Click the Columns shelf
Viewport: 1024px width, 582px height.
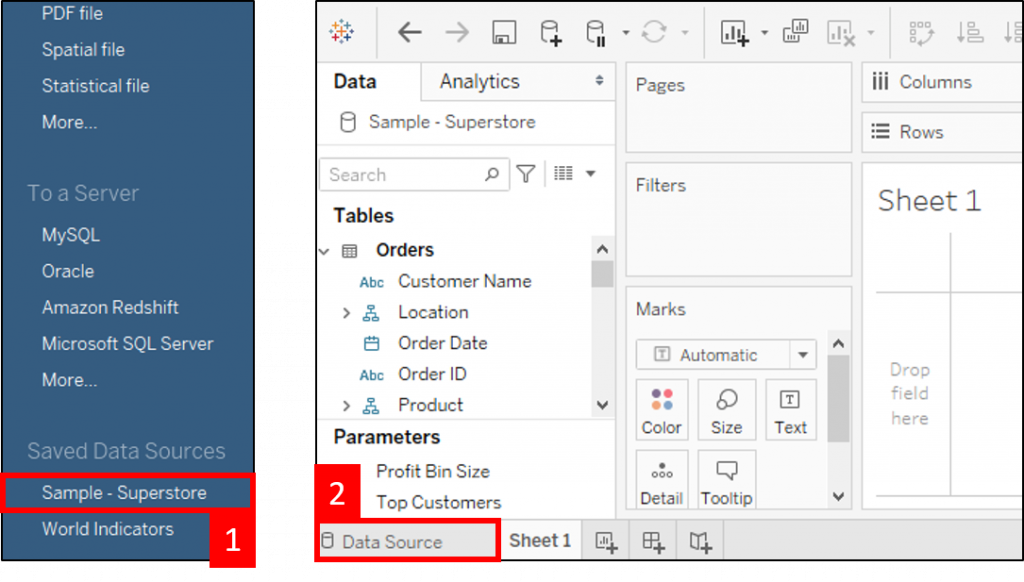942,82
